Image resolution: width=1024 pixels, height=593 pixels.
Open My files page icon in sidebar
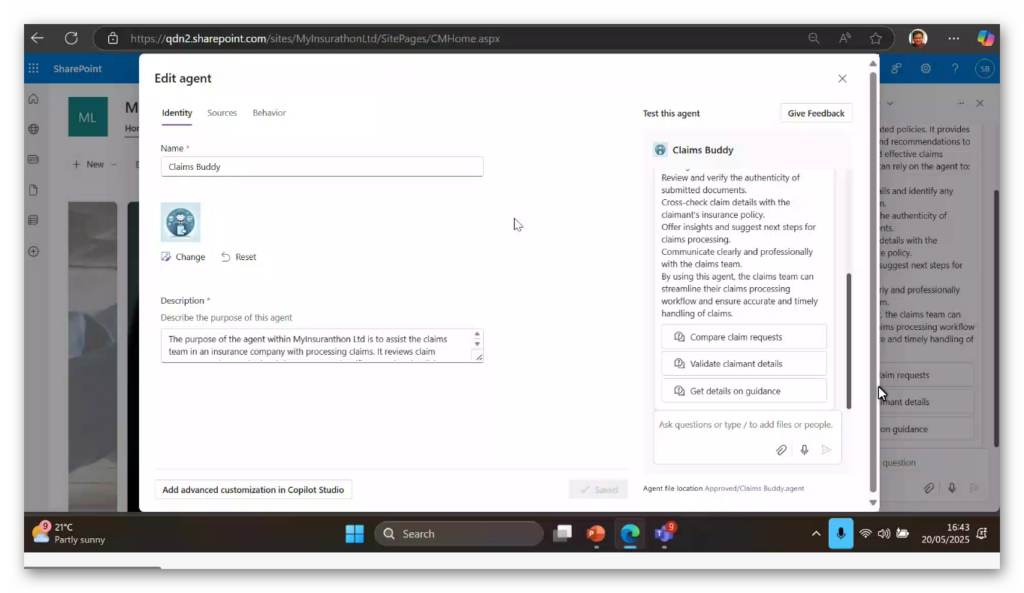pos(33,190)
